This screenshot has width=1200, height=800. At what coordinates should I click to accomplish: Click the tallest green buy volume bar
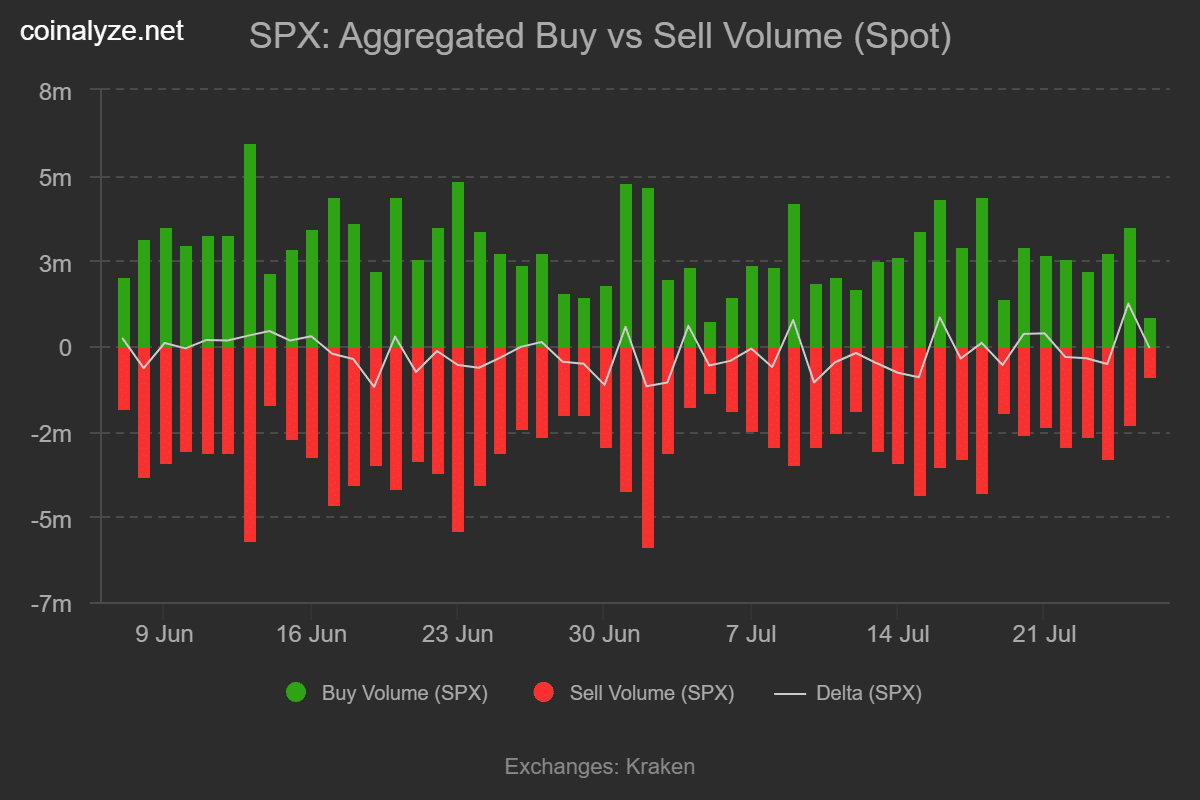tap(250, 245)
